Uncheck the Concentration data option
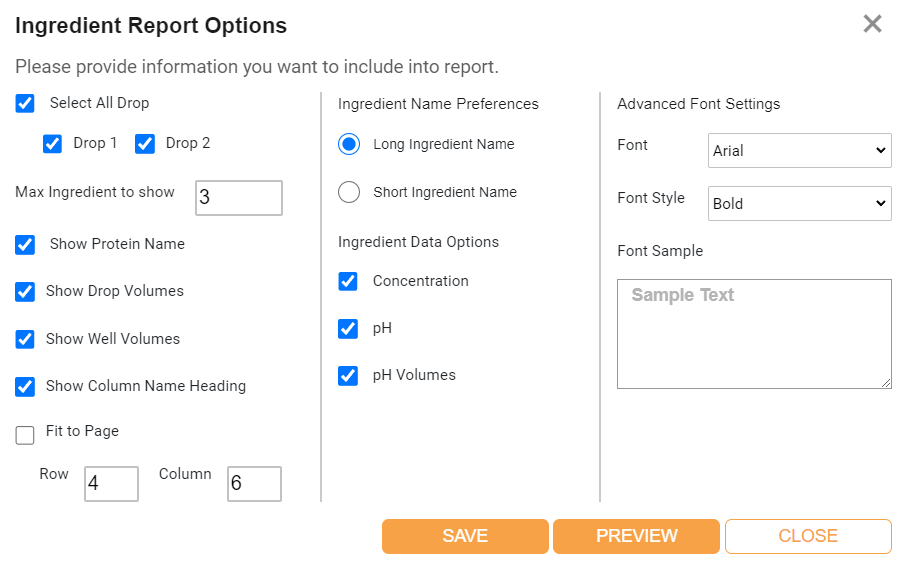 pyautogui.click(x=348, y=282)
